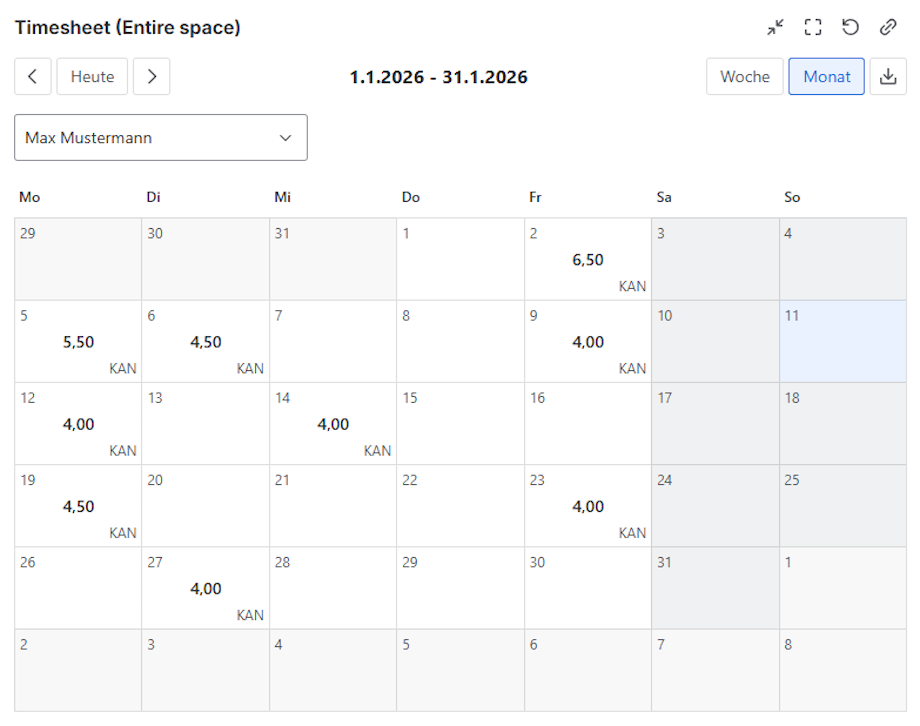Click the KAN label on January 27

pos(250,615)
